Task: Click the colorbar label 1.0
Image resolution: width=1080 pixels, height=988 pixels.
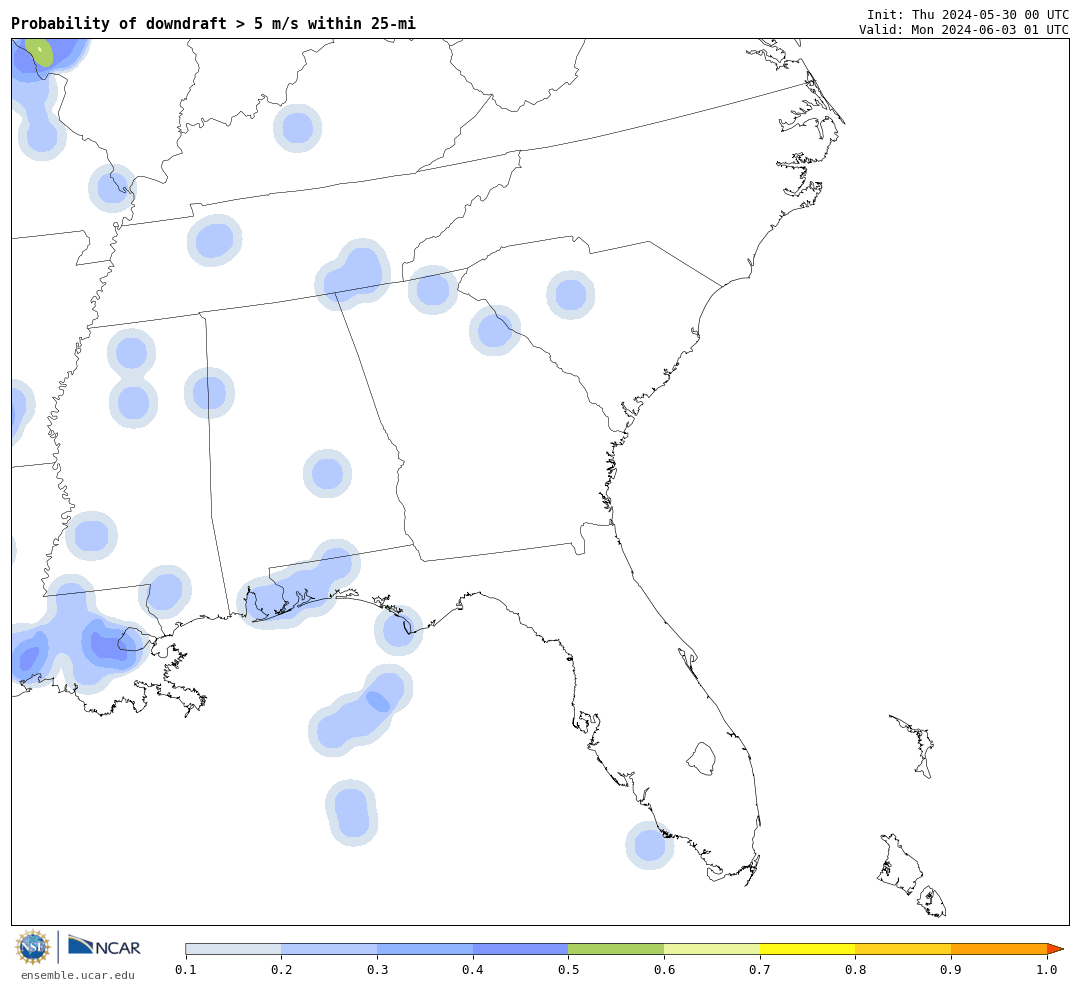Action: click(1047, 970)
